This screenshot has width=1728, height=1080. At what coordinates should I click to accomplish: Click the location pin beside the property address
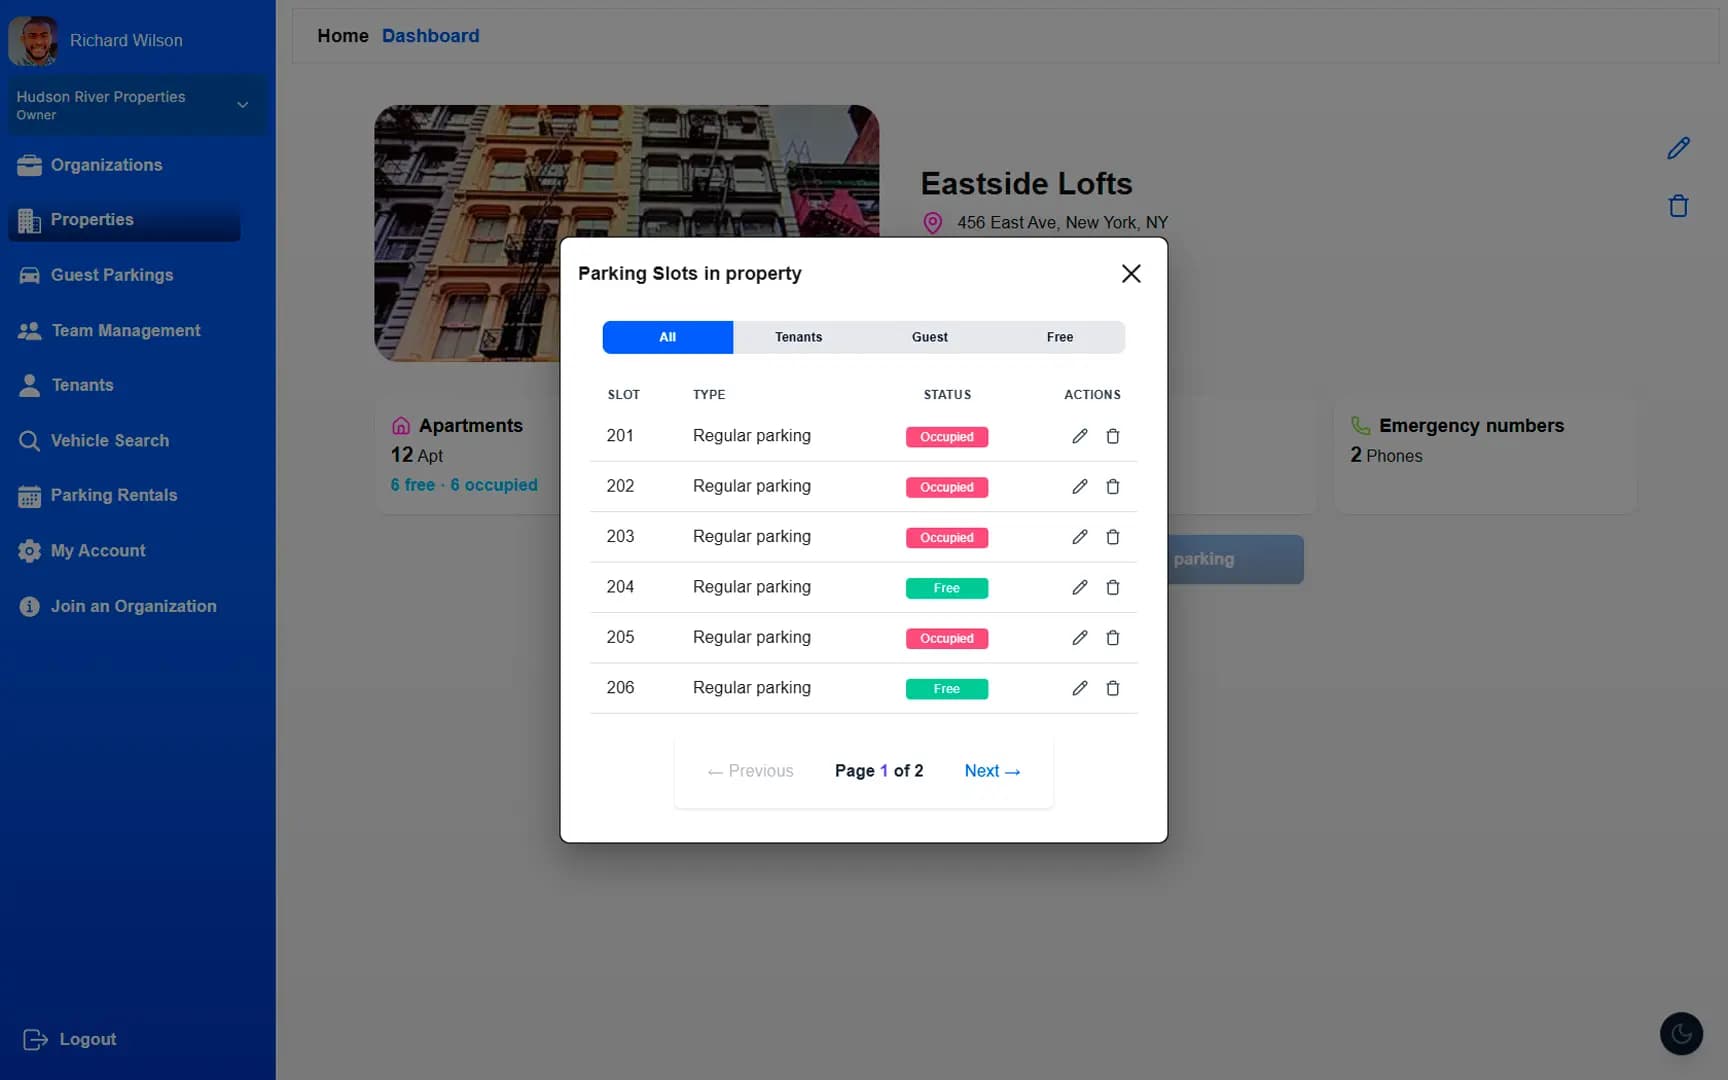[x=932, y=222]
